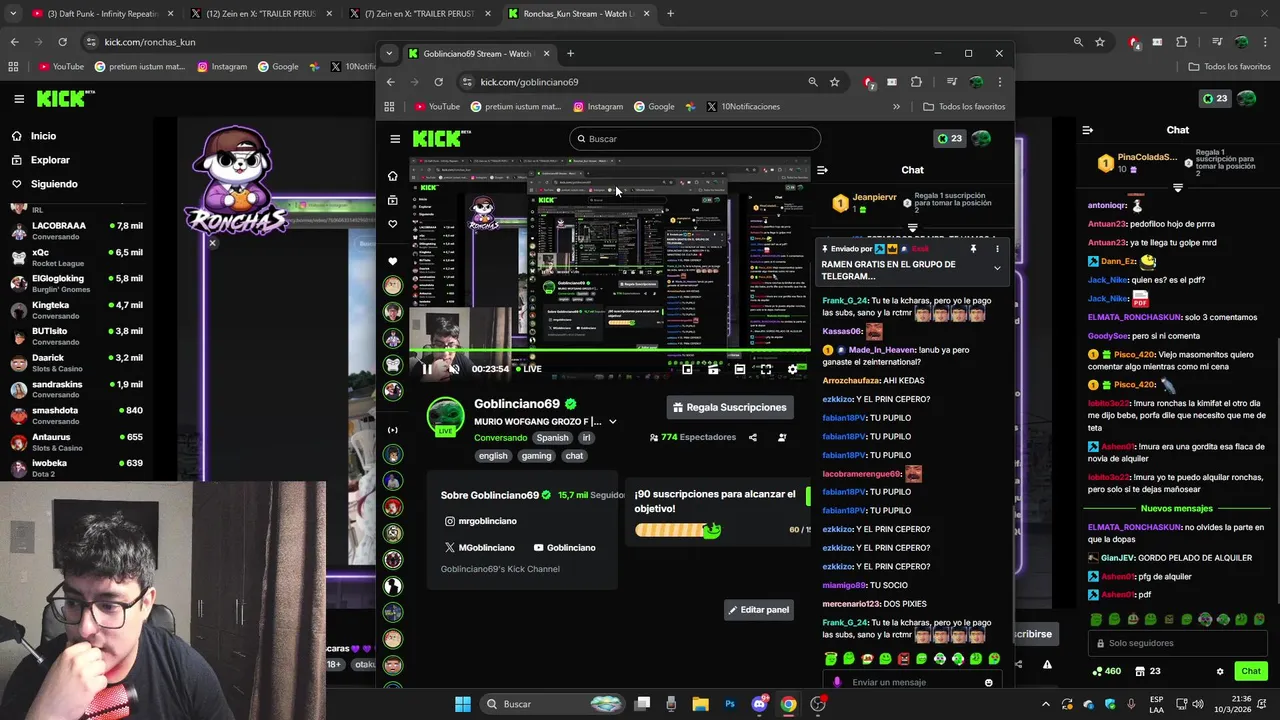The height and width of the screenshot is (720, 1280).
Task: Click the search field labeled Buscar on Kick
Action: (695, 139)
